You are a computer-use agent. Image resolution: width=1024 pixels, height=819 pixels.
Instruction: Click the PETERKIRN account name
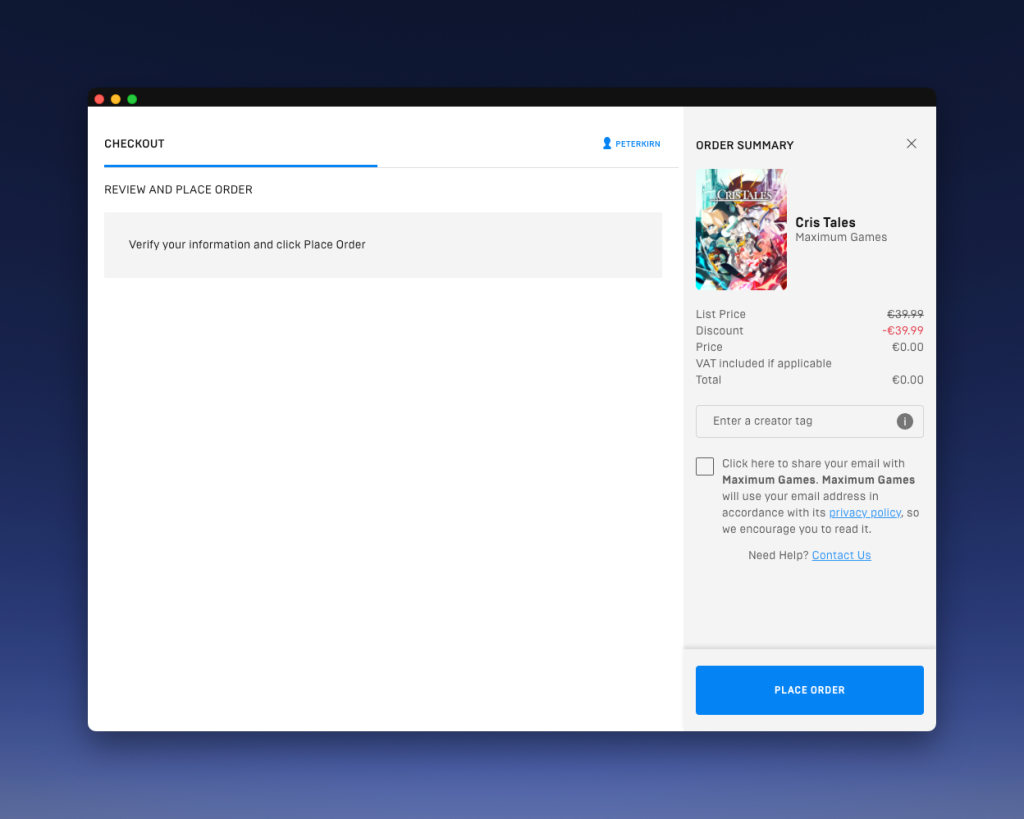click(x=637, y=144)
